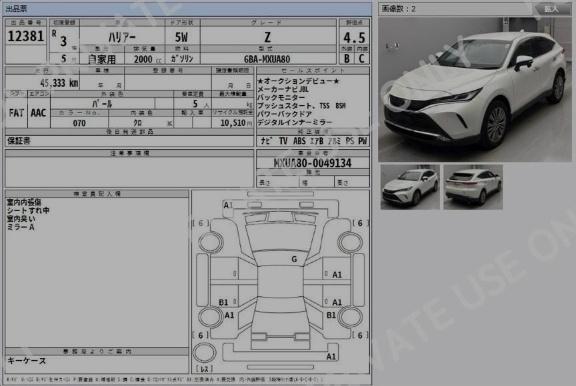576x386 pixels.
Task: Click the lot number 12381 field
Action: tap(26, 36)
